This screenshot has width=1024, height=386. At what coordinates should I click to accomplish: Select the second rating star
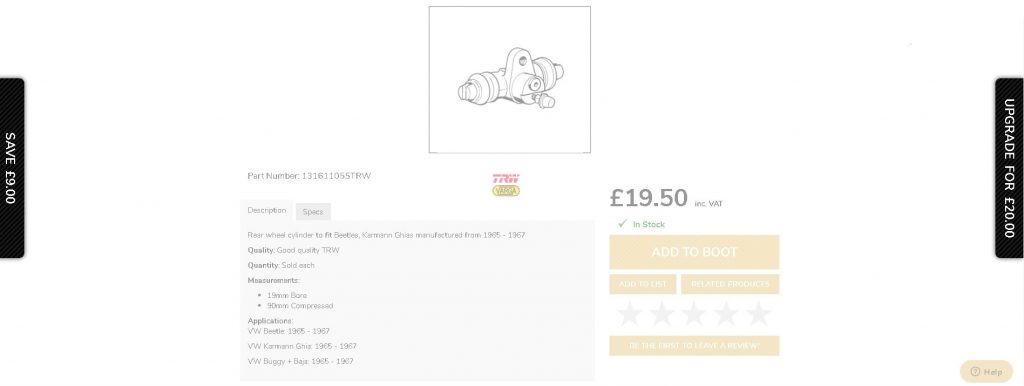click(662, 314)
